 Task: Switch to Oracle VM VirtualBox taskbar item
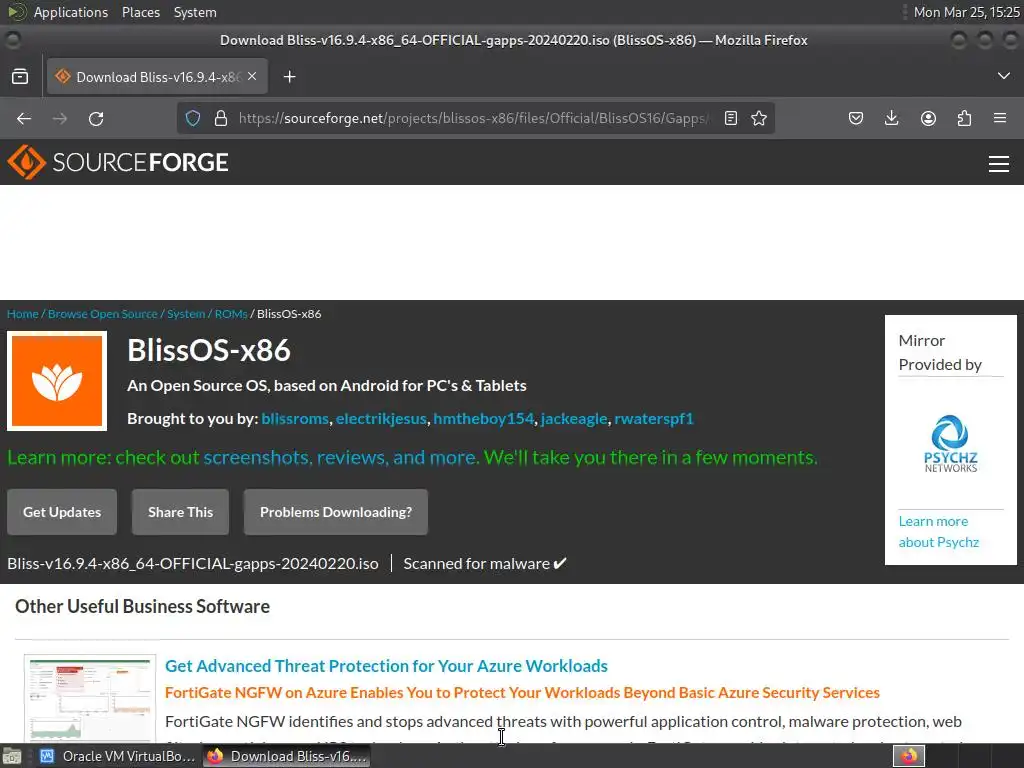tap(117, 756)
